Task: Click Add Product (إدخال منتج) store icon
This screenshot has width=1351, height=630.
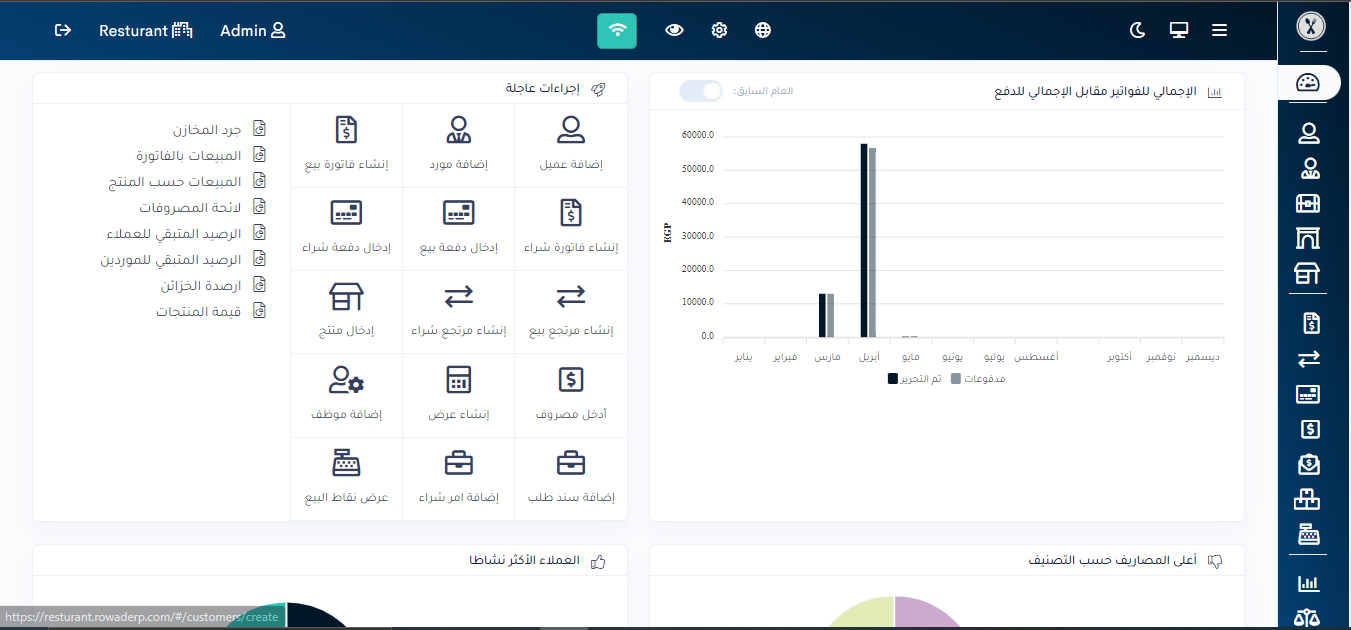Action: coord(345,297)
